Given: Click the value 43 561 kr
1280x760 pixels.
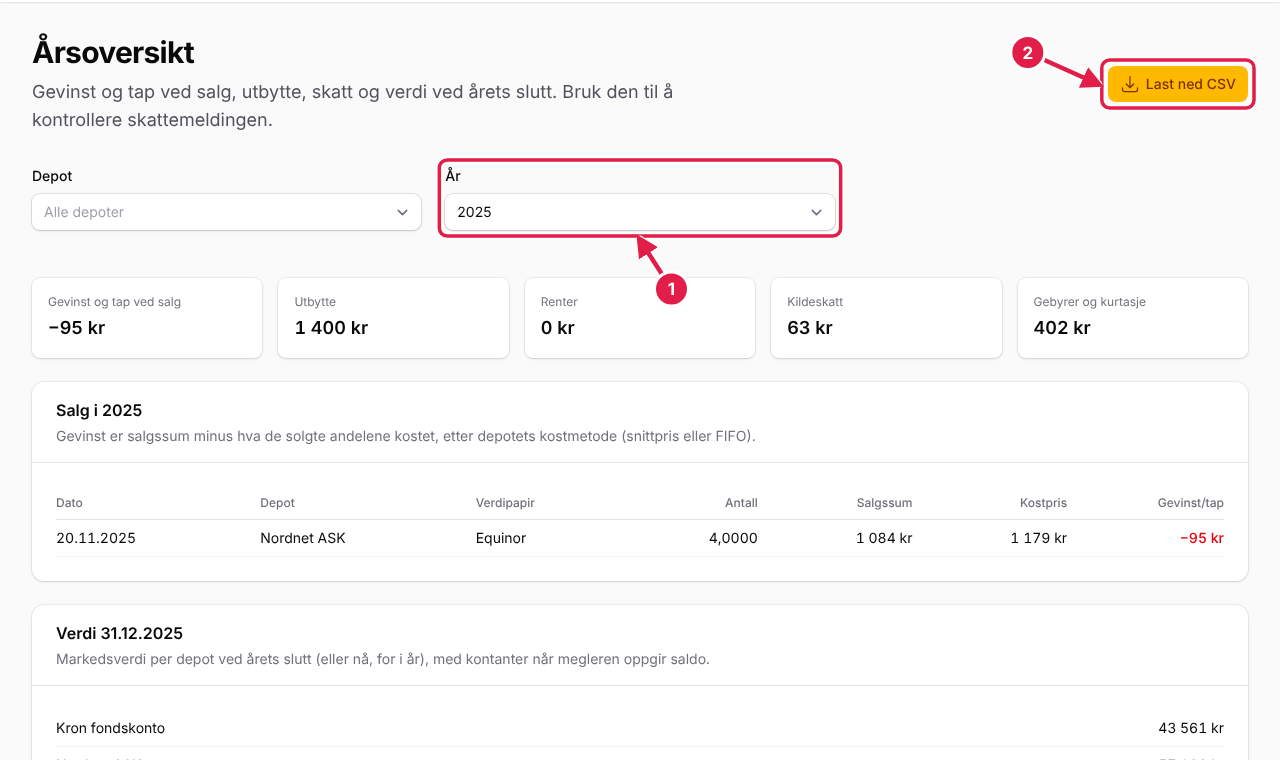Looking at the screenshot, I should click(1191, 728).
